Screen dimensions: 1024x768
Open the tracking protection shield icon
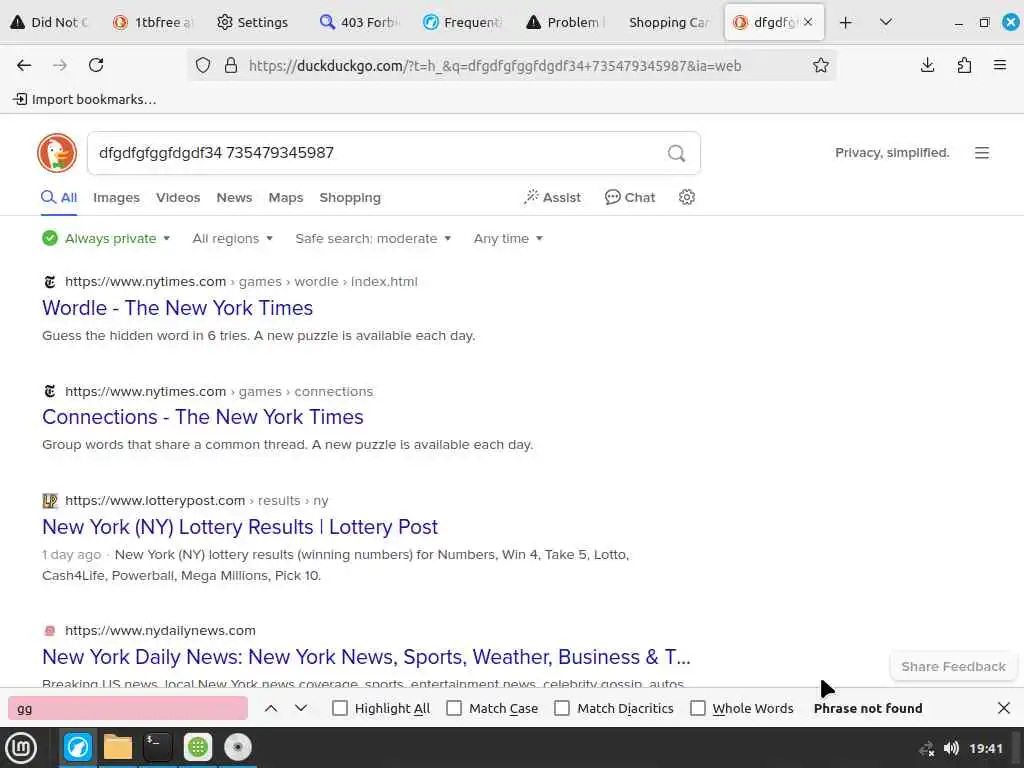(203, 65)
